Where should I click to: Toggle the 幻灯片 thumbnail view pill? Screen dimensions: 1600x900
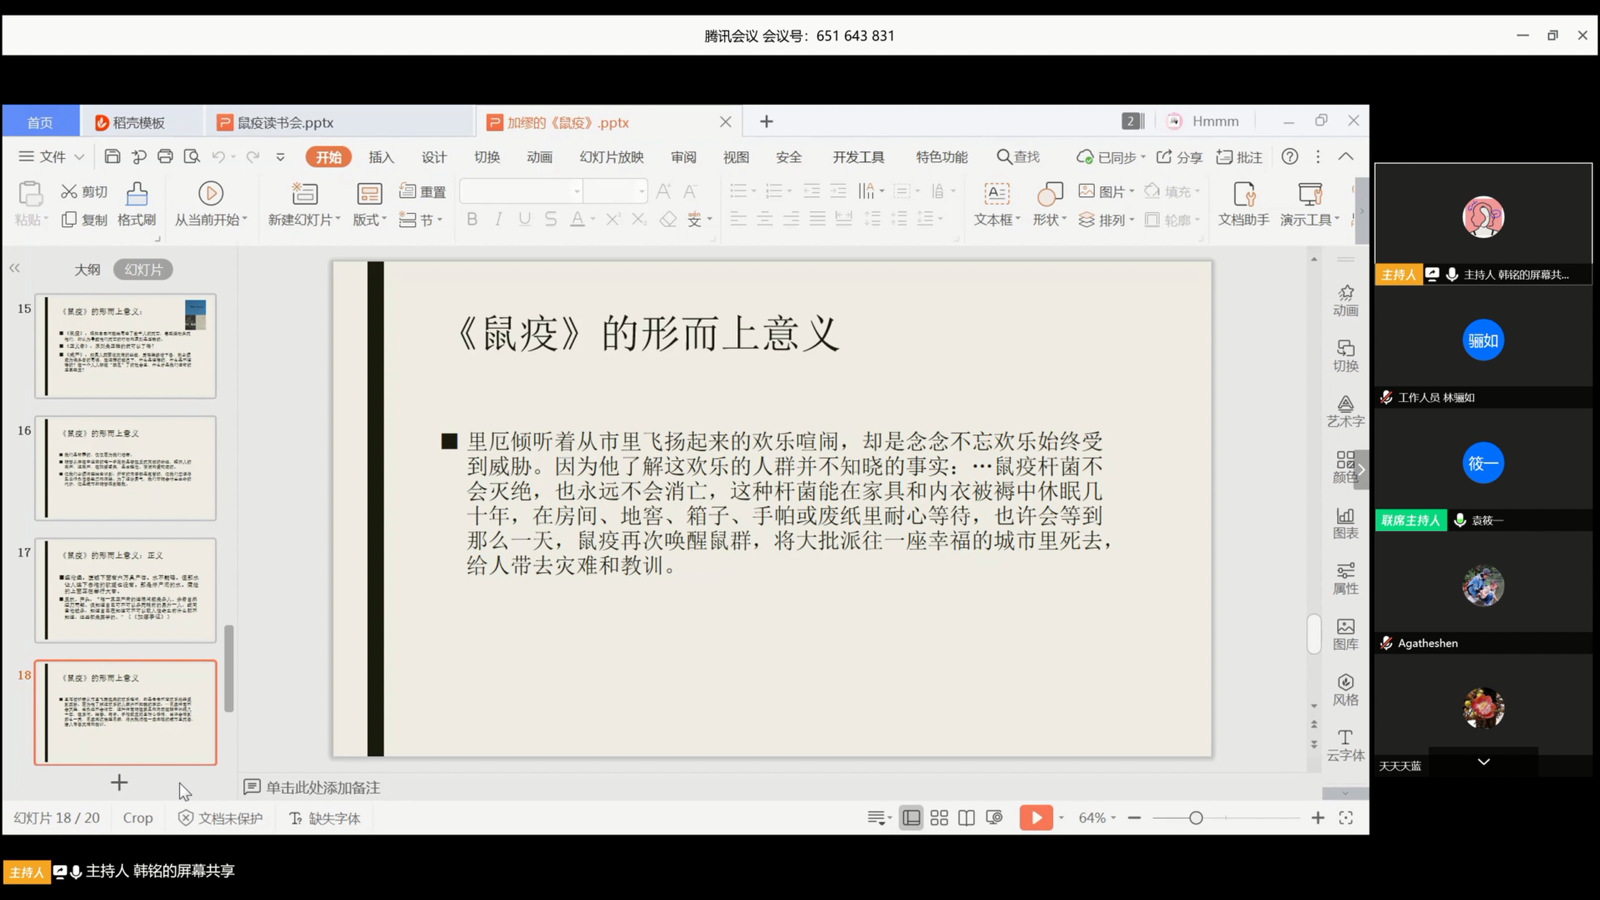[143, 270]
